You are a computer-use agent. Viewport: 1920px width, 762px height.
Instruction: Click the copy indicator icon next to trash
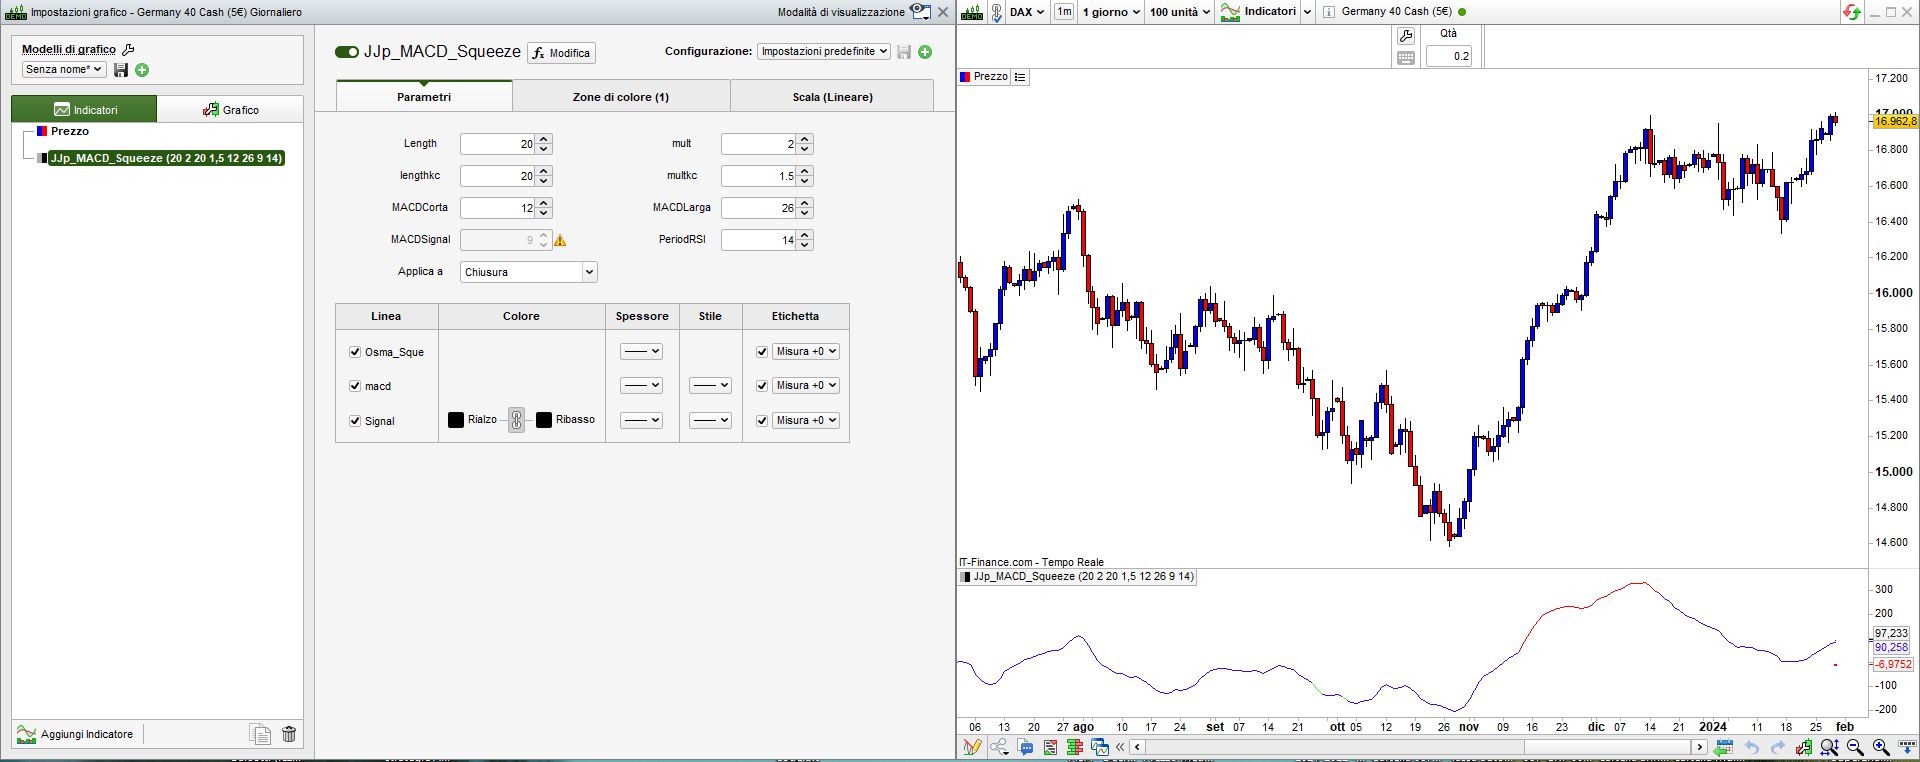(260, 734)
